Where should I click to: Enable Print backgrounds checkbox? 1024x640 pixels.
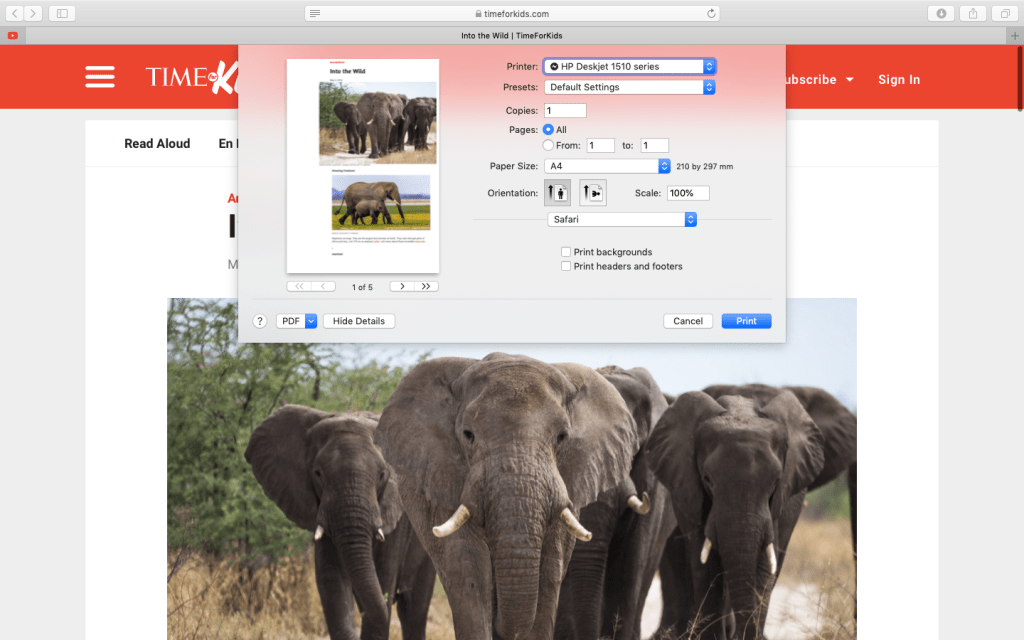coord(566,252)
